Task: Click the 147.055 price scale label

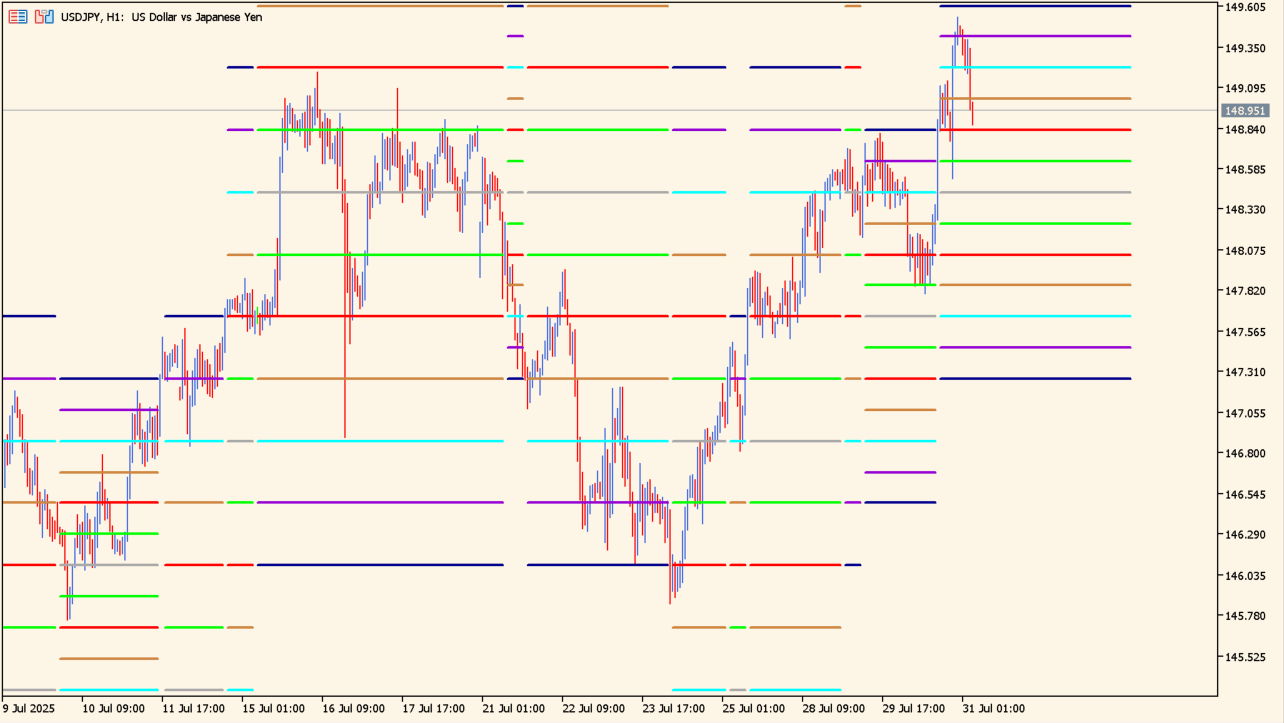Action: coord(1245,413)
